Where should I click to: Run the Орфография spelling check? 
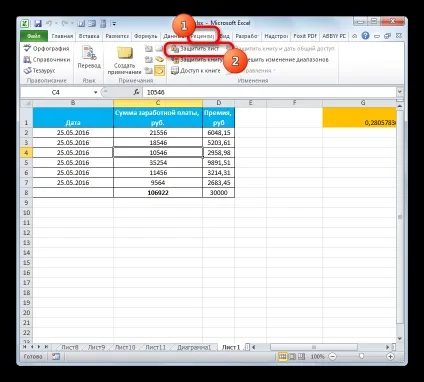click(46, 49)
